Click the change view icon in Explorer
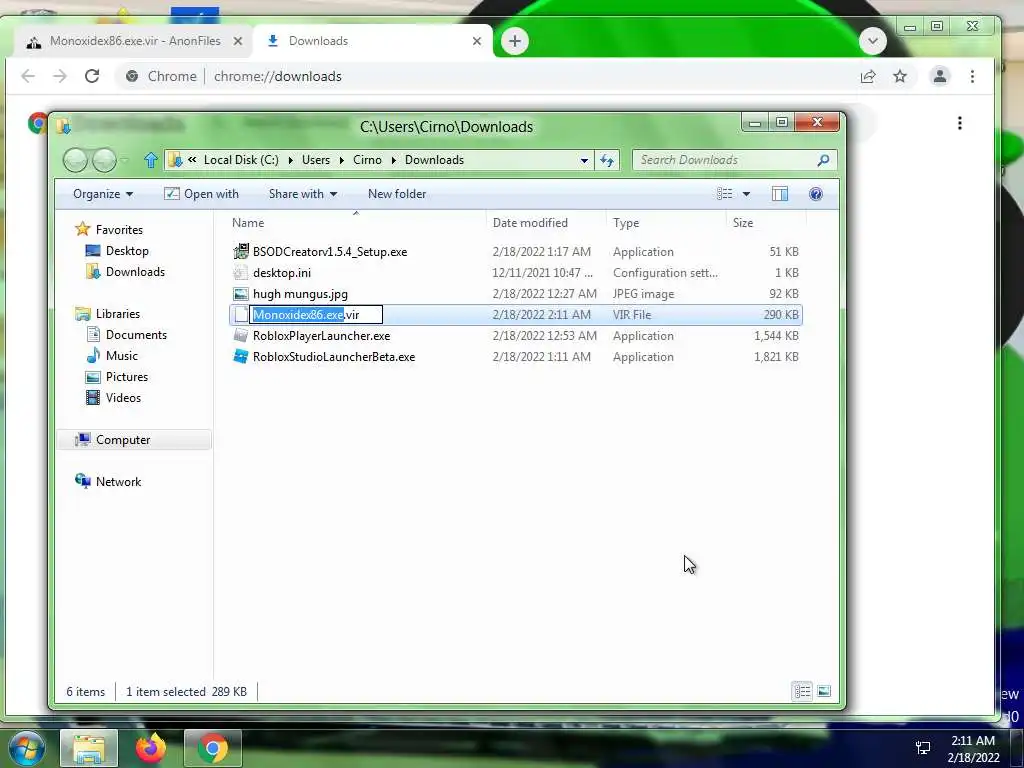The image size is (1024, 768). [x=724, y=194]
